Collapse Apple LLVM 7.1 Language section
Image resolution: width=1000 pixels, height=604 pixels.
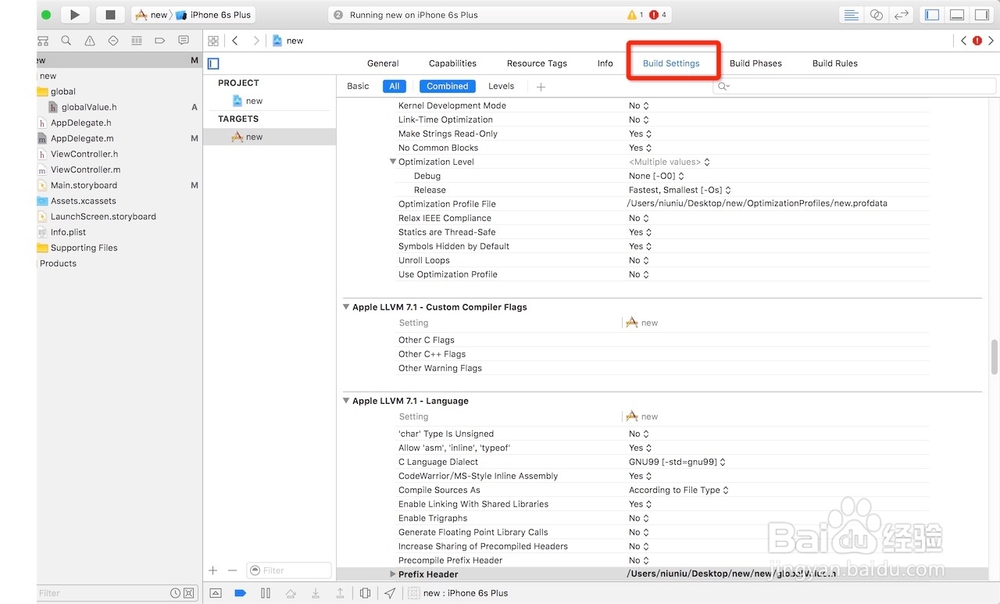tap(346, 401)
